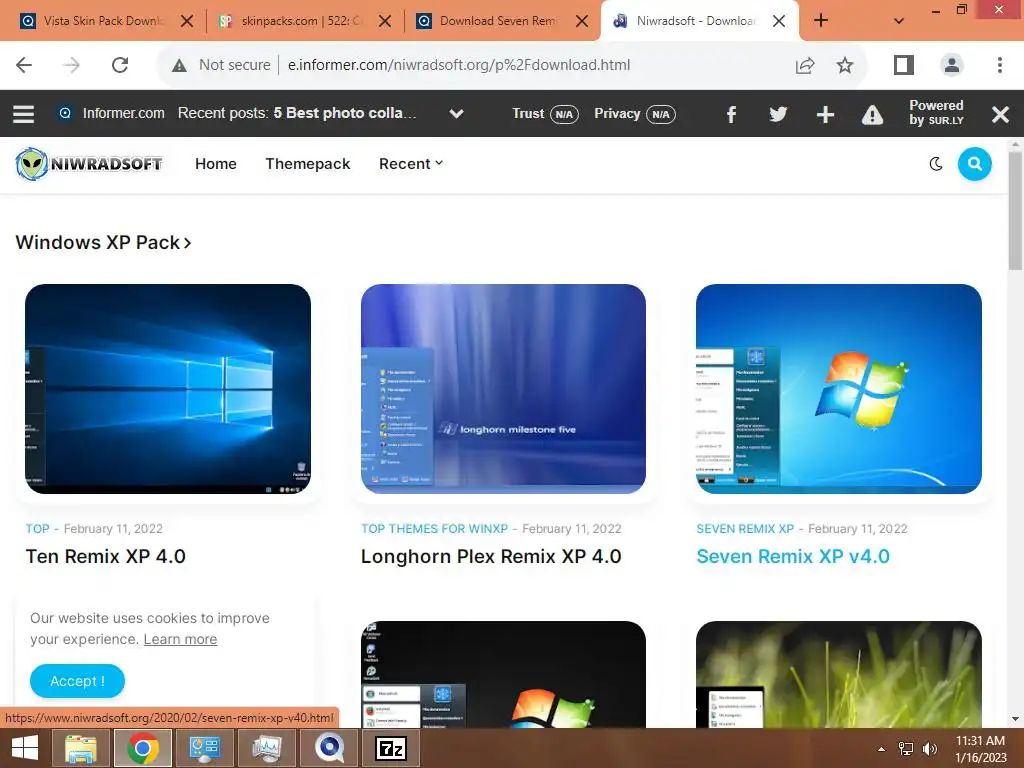Open the Home menu item

pyautogui.click(x=216, y=164)
